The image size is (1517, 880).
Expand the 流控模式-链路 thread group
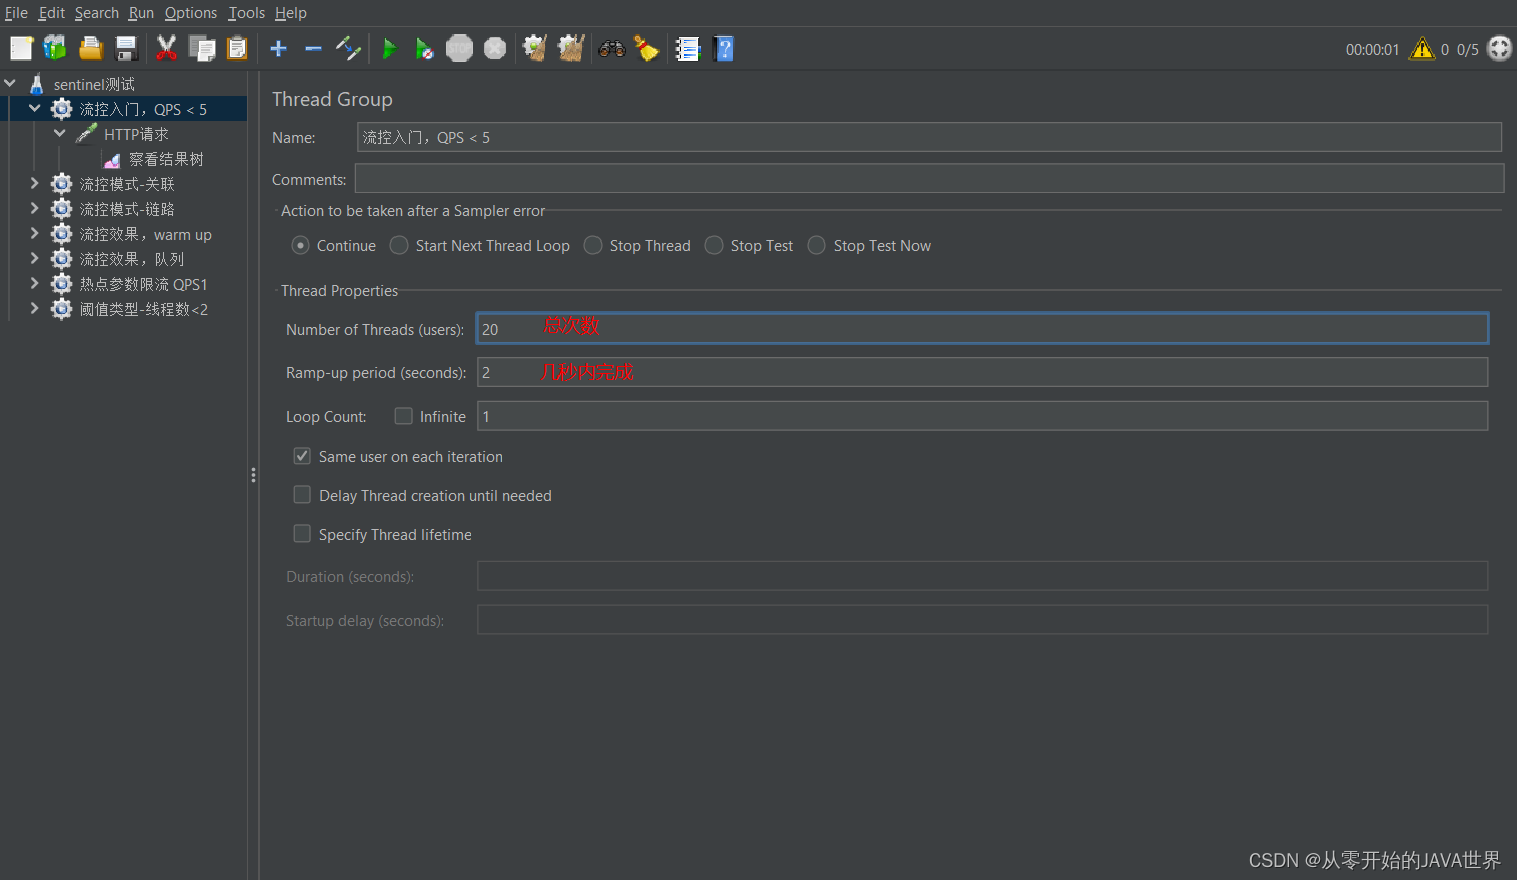coord(35,208)
